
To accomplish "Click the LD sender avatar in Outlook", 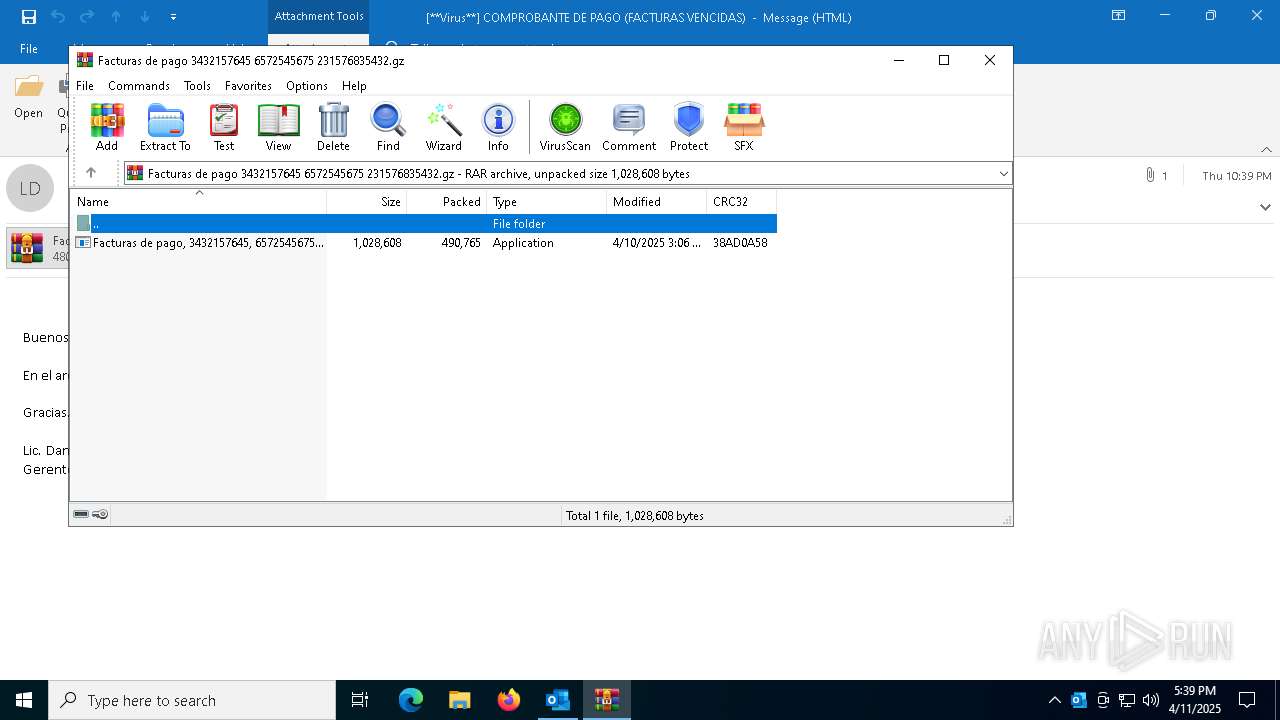I will [x=30, y=188].
